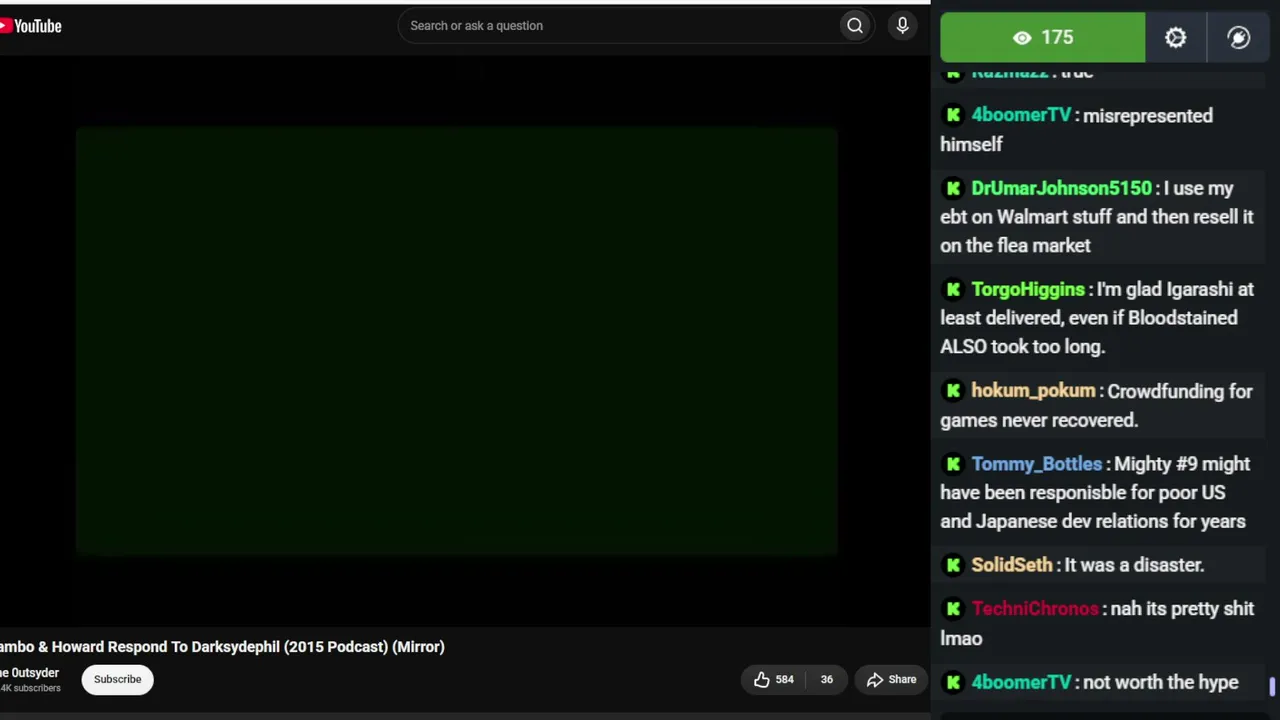Image resolution: width=1280 pixels, height=720 pixels.
Task: Click the green 175 viewer count button
Action: point(1043,38)
